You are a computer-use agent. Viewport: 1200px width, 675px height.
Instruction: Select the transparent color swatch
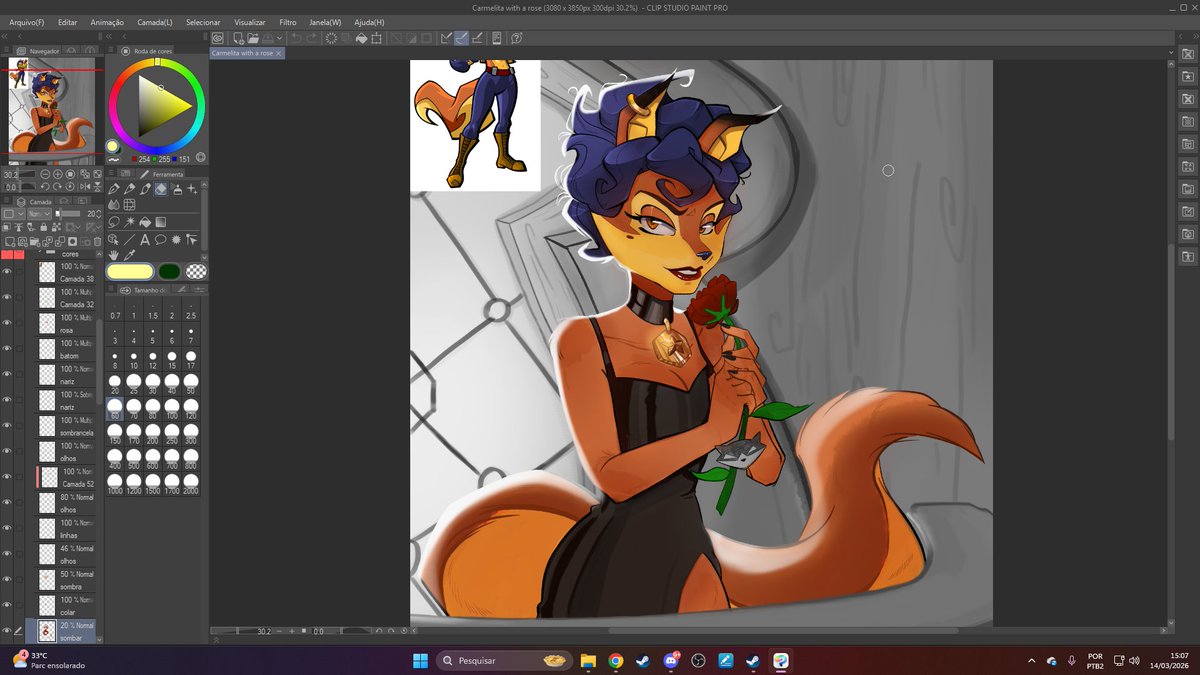pos(197,271)
